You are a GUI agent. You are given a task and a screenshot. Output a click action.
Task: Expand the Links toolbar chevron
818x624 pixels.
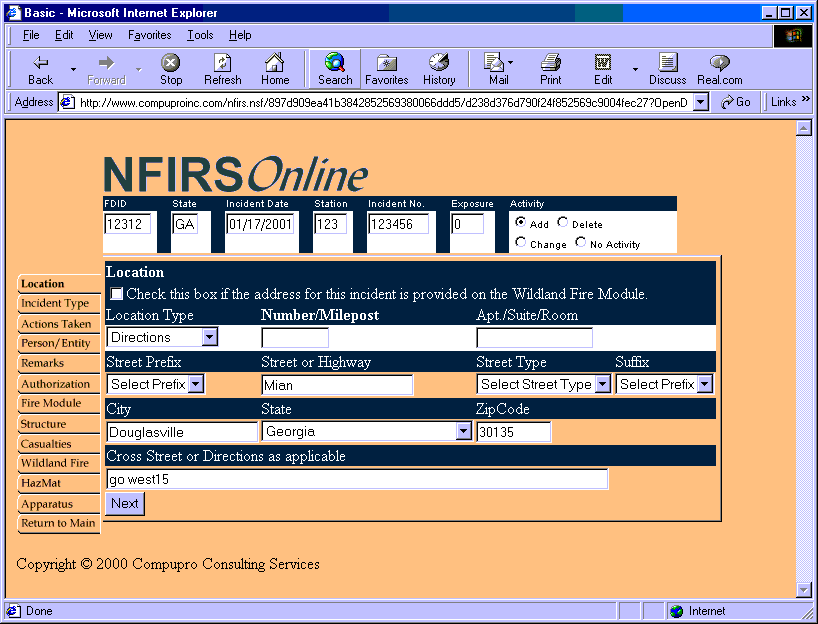(805, 98)
